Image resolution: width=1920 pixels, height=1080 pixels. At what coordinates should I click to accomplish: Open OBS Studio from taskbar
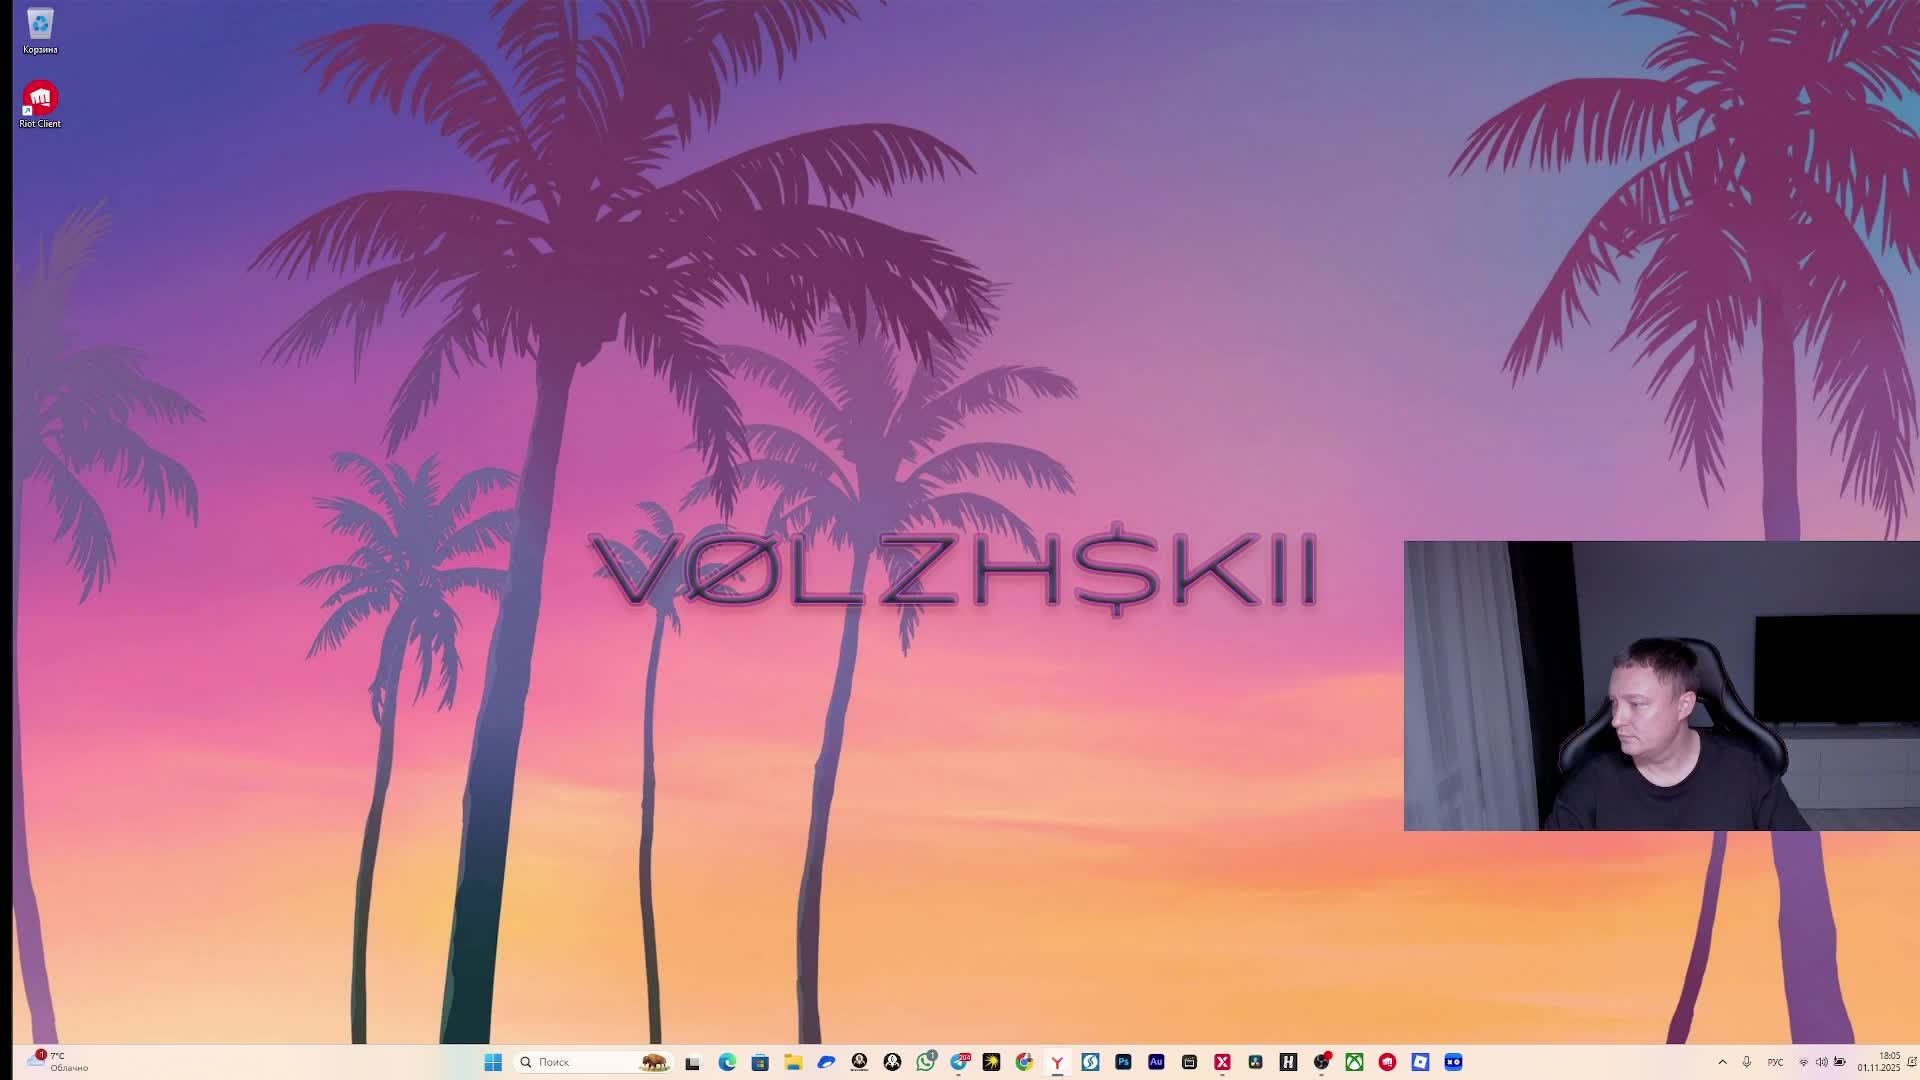click(1321, 1062)
